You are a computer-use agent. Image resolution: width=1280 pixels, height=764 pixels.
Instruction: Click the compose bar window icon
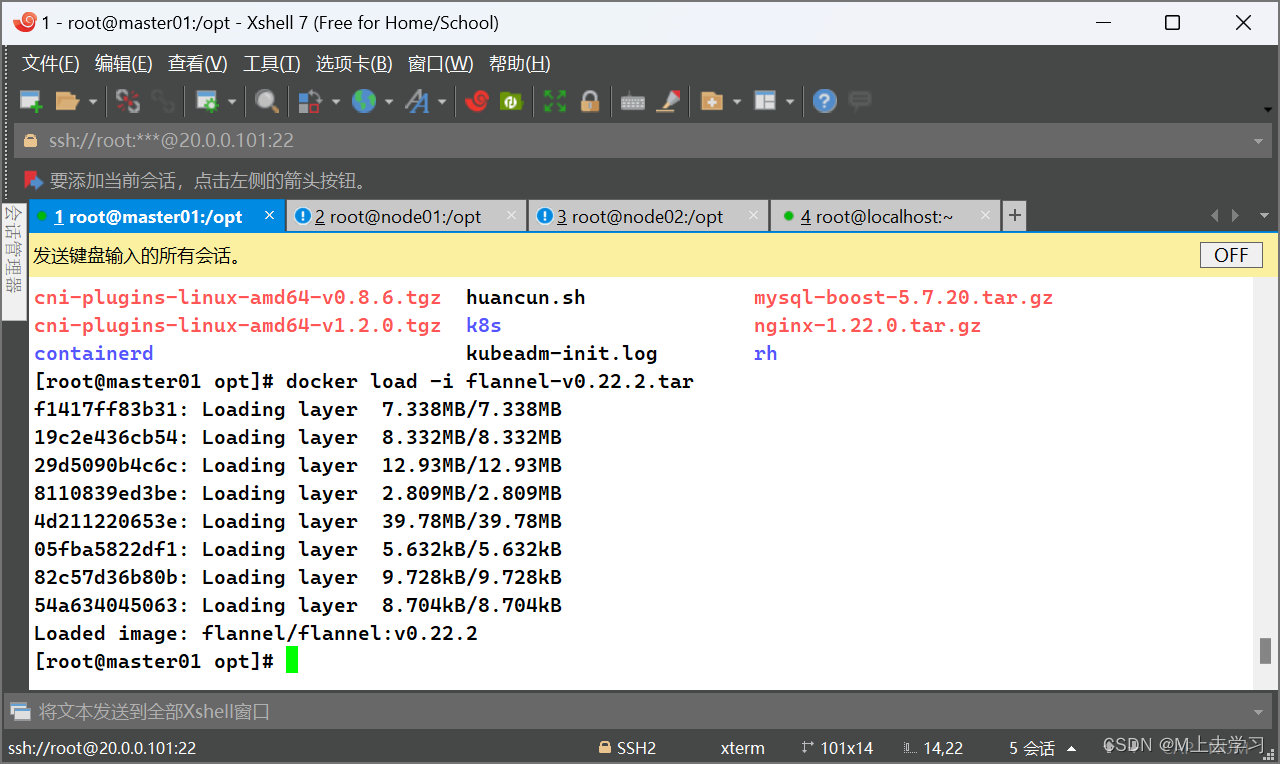(20, 712)
